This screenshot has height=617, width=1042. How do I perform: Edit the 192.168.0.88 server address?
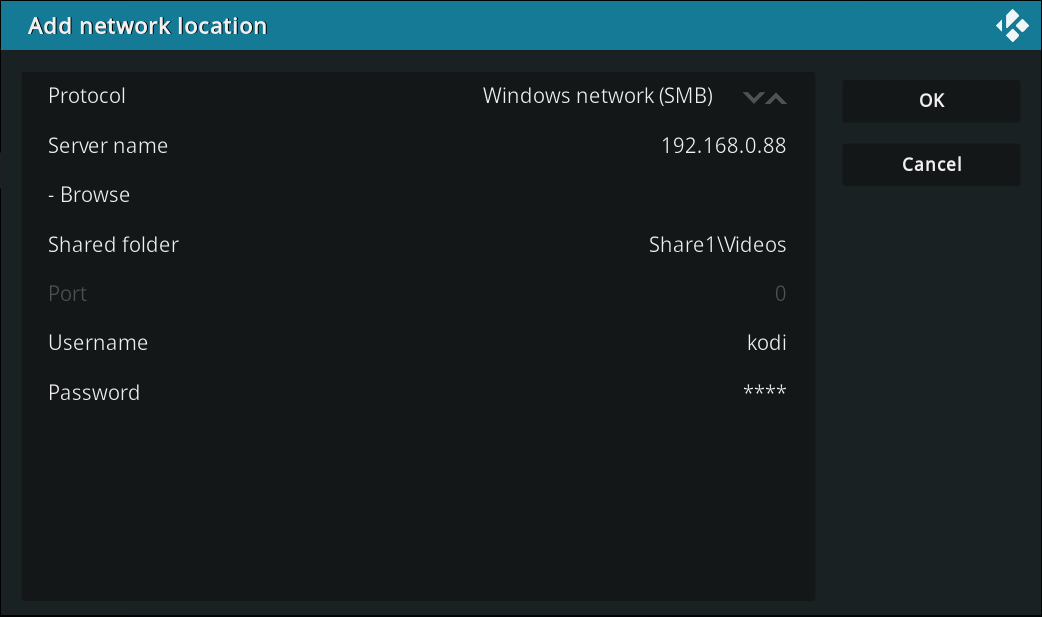click(723, 146)
